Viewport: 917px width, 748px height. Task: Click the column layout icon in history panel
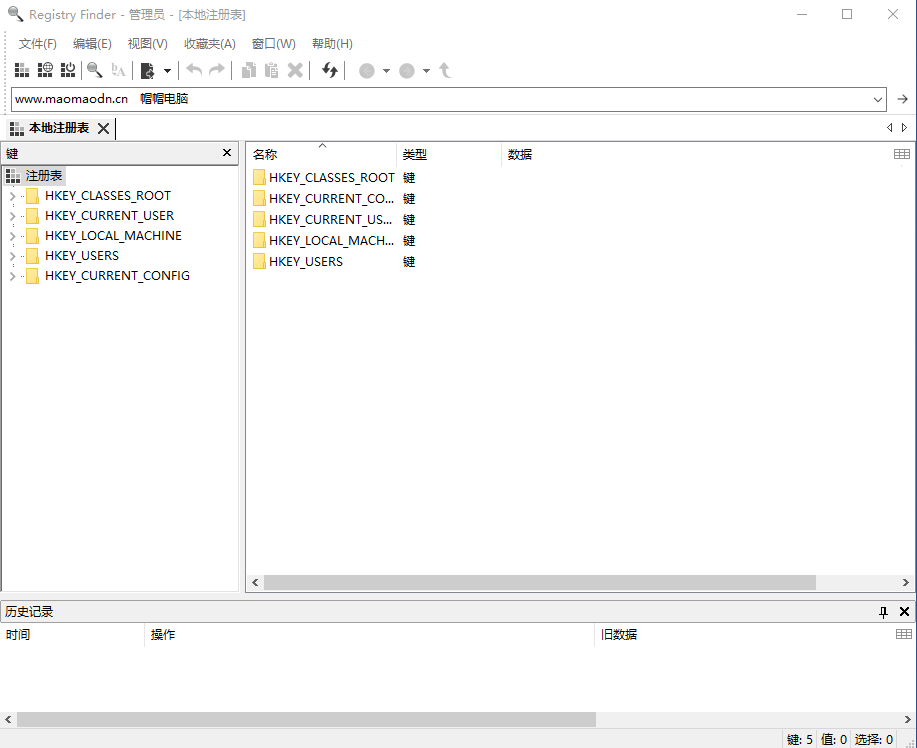(904, 634)
